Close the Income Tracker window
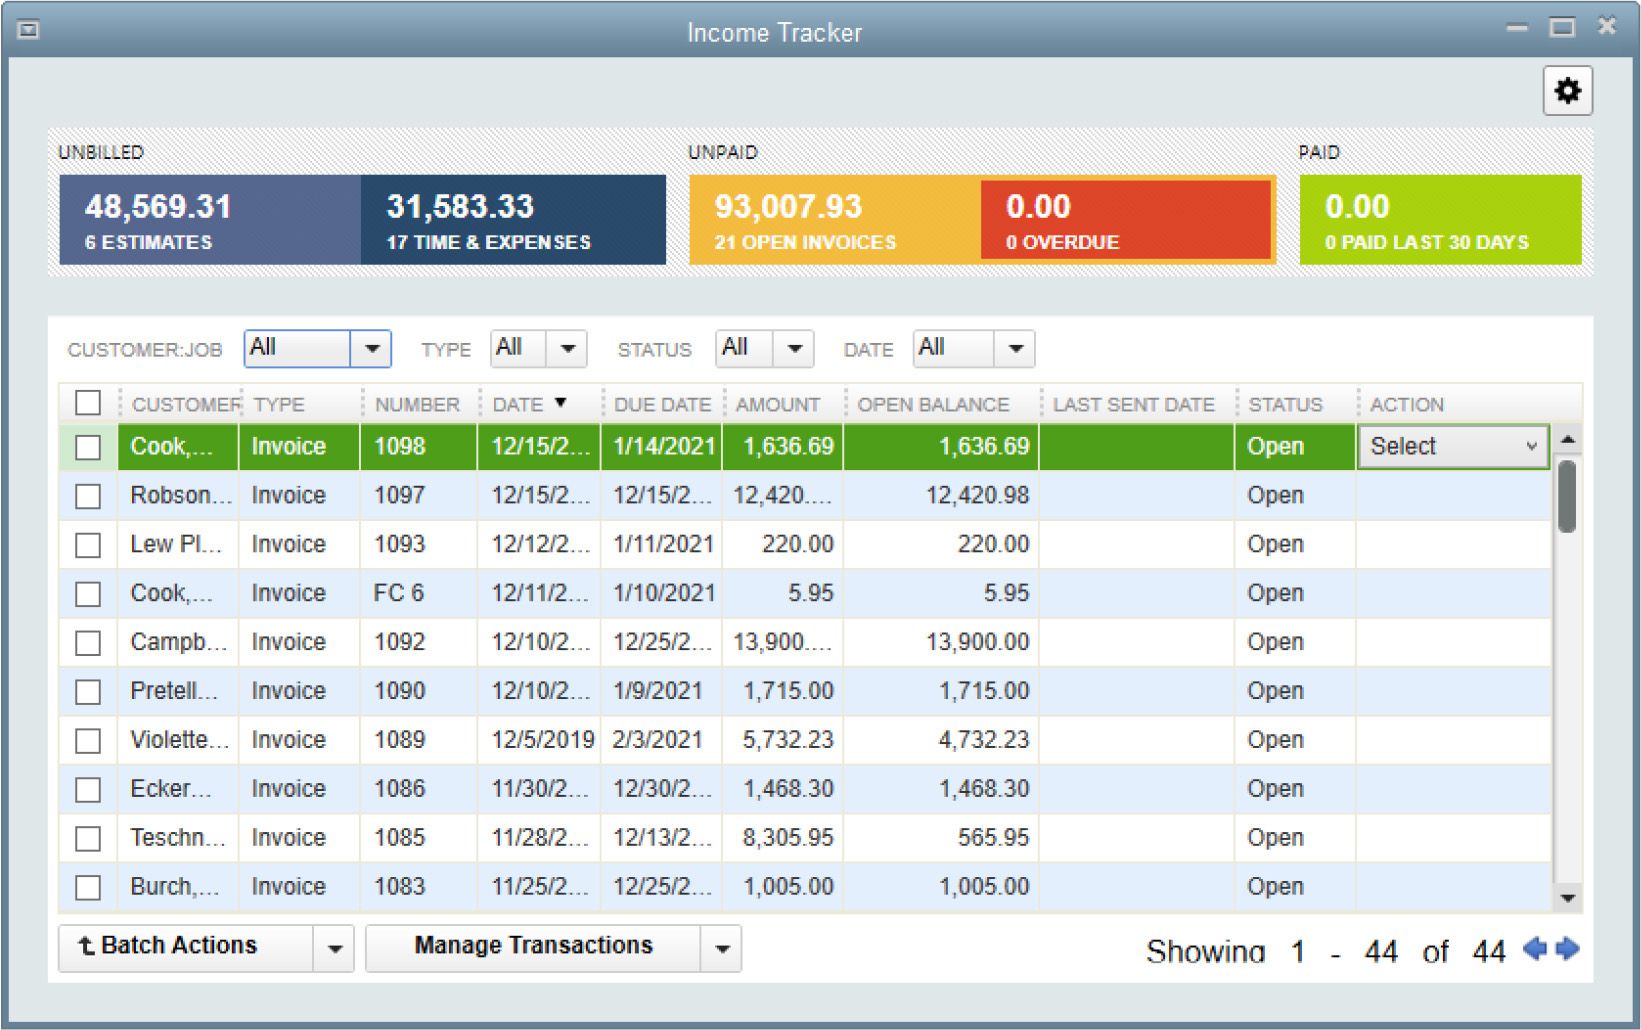This screenshot has height=1030, width=1641. (1606, 26)
